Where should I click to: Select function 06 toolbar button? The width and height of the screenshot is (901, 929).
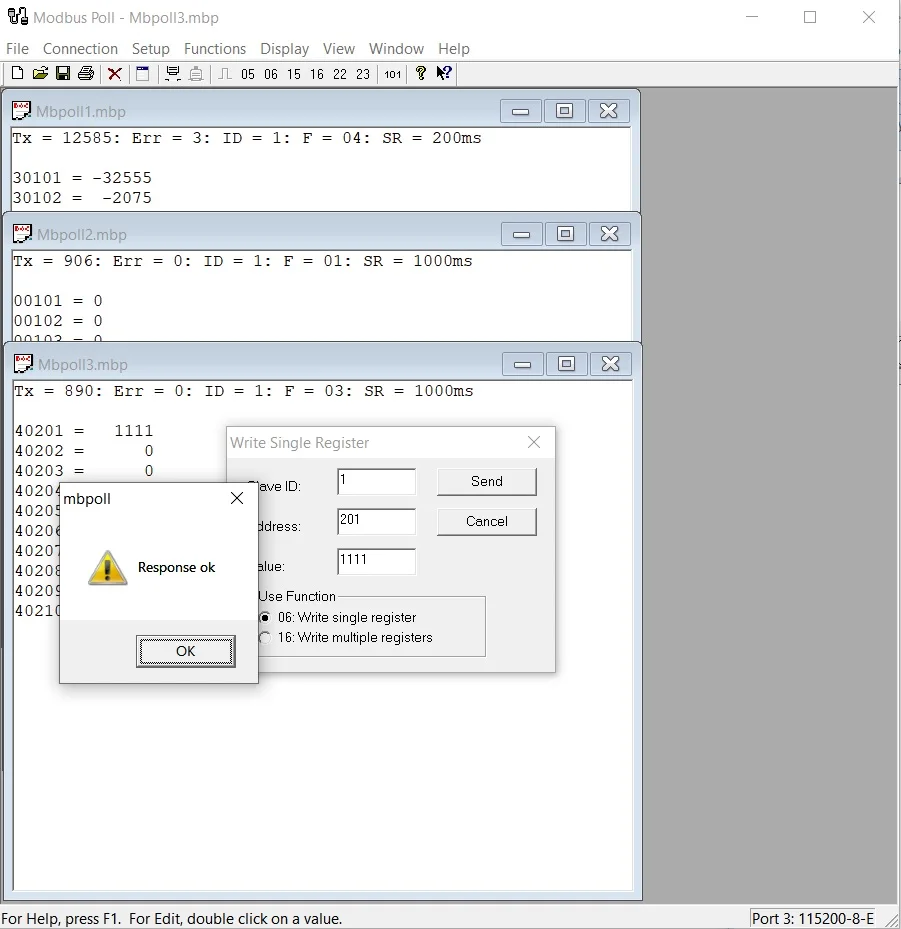click(x=271, y=74)
